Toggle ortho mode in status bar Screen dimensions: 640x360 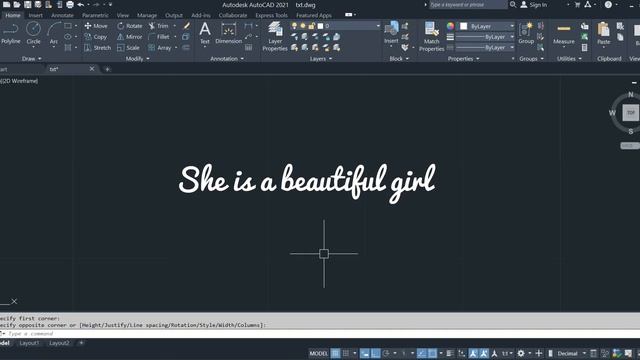[x=376, y=353]
